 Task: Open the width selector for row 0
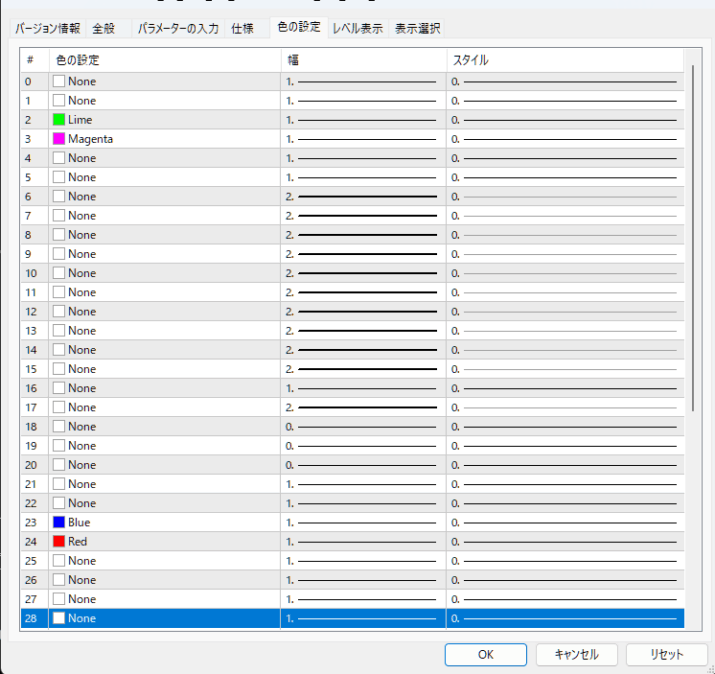point(363,82)
